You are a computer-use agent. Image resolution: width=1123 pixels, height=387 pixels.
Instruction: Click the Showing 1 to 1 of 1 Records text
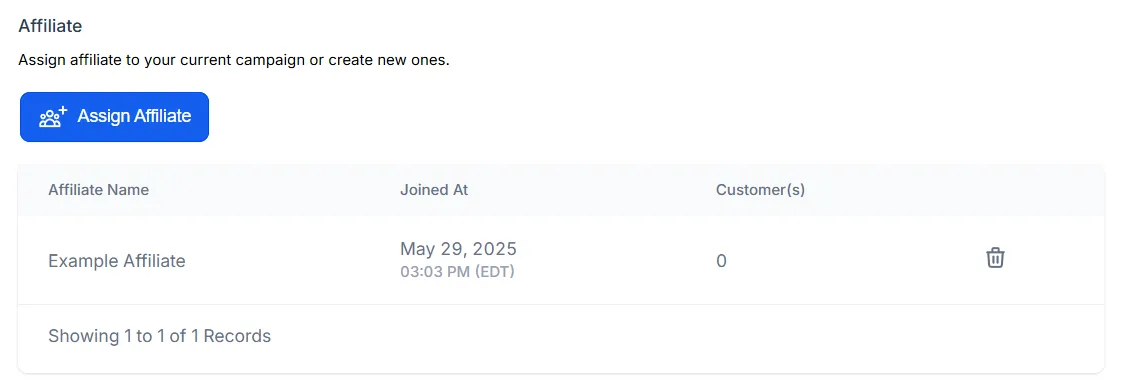160,336
